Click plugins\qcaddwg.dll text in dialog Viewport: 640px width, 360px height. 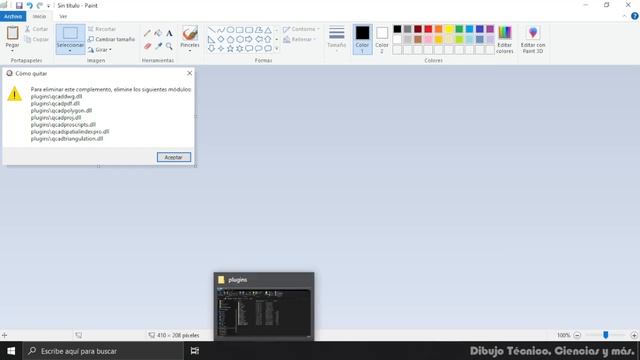[x=56, y=96]
